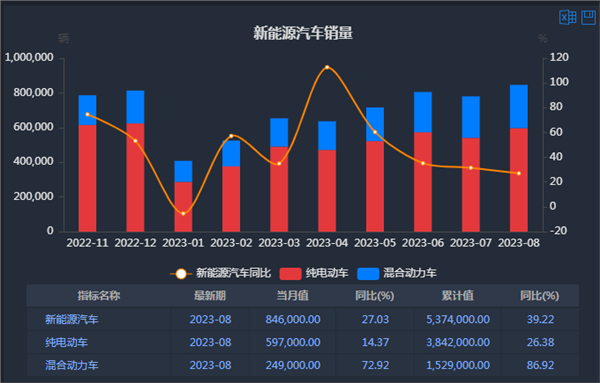Open the 纯电动车 indicator link
Viewport: 600px width, 383px height.
pos(66,342)
